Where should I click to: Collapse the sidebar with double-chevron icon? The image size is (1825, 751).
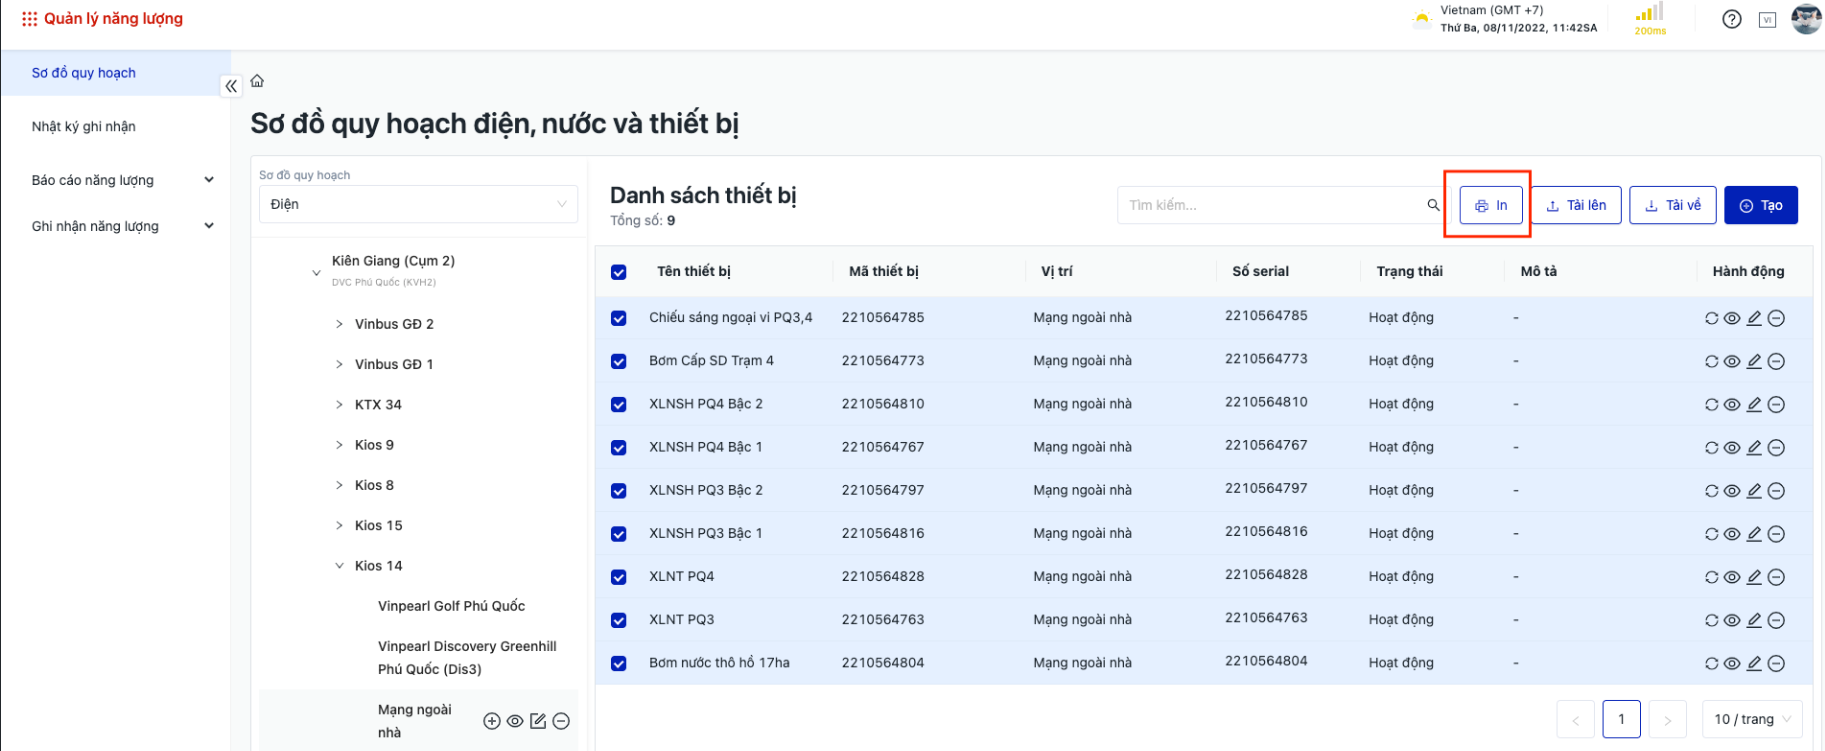point(231,86)
